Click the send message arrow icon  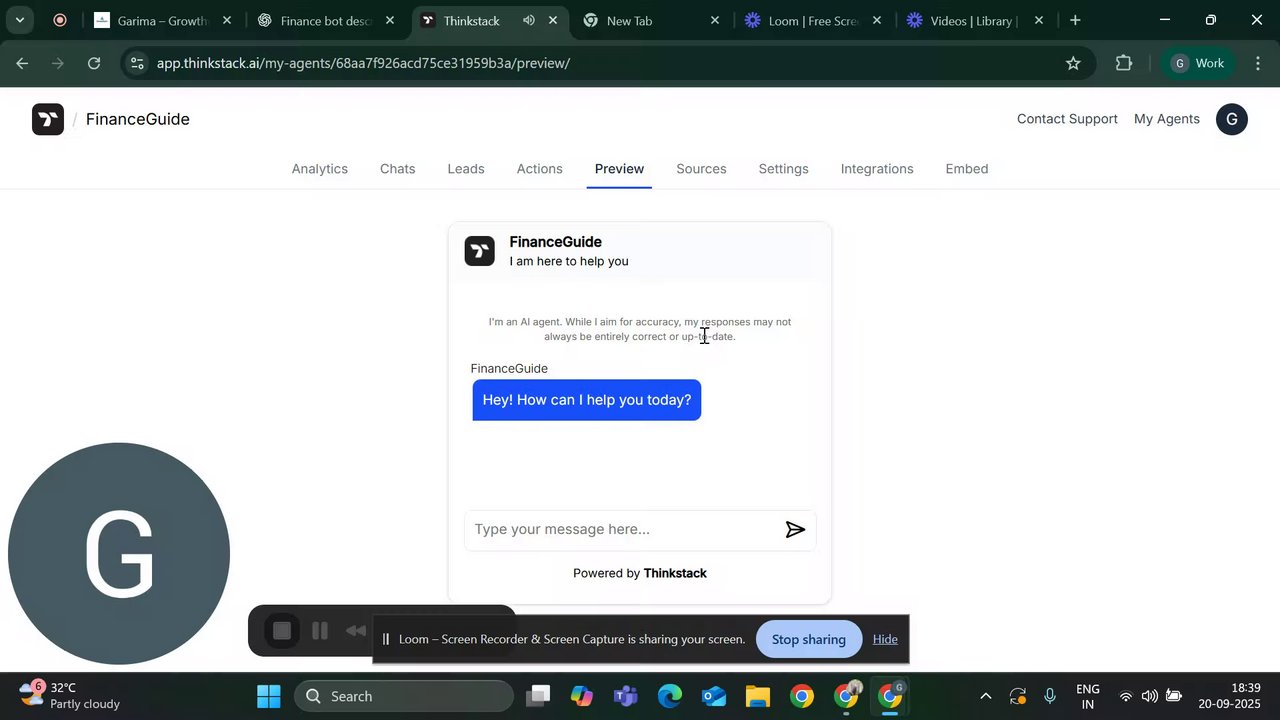795,530
